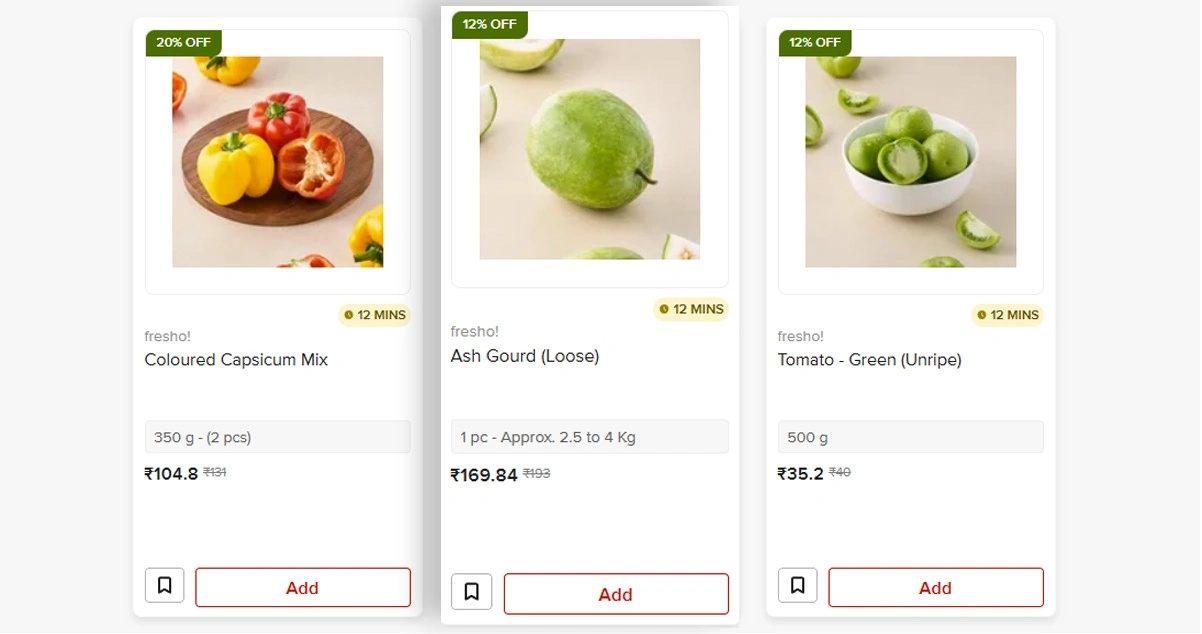Open 350 g - (2 pcs) pack selector
The height and width of the screenshot is (634, 1202).
tap(277, 437)
